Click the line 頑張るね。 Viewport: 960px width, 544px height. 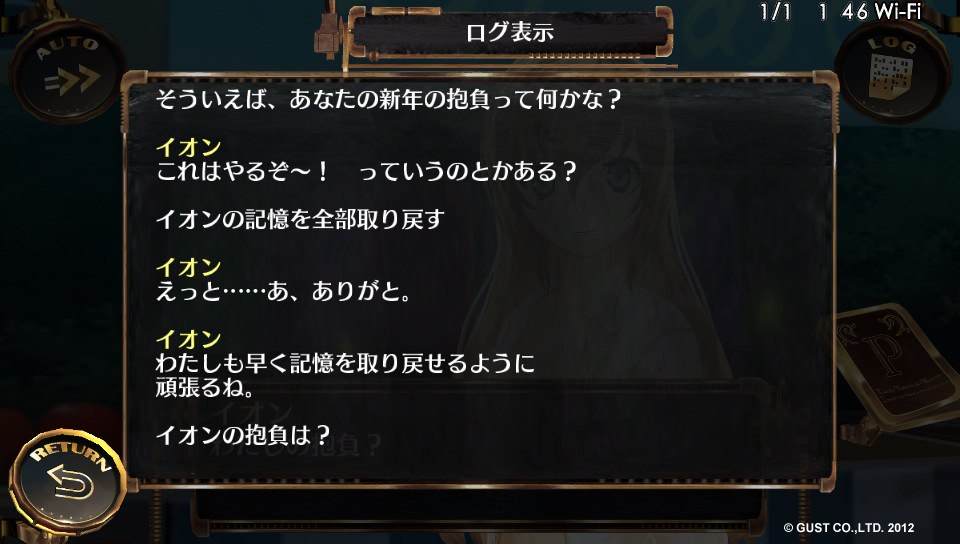tap(204, 387)
